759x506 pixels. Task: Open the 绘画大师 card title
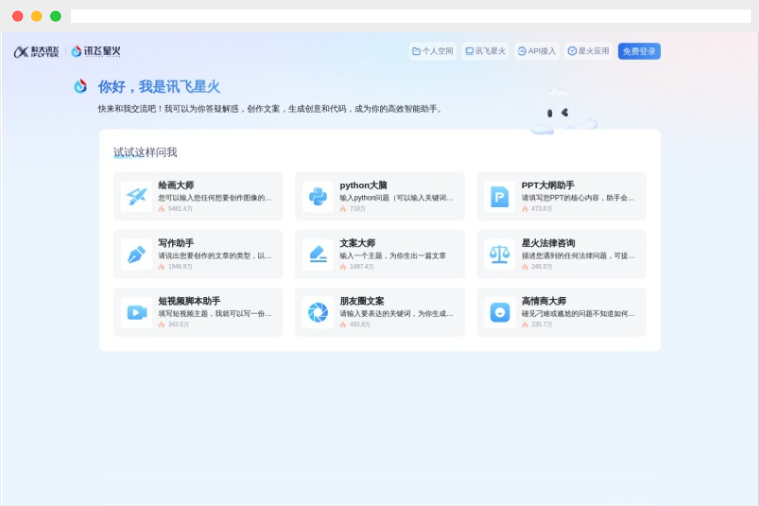(x=176, y=185)
